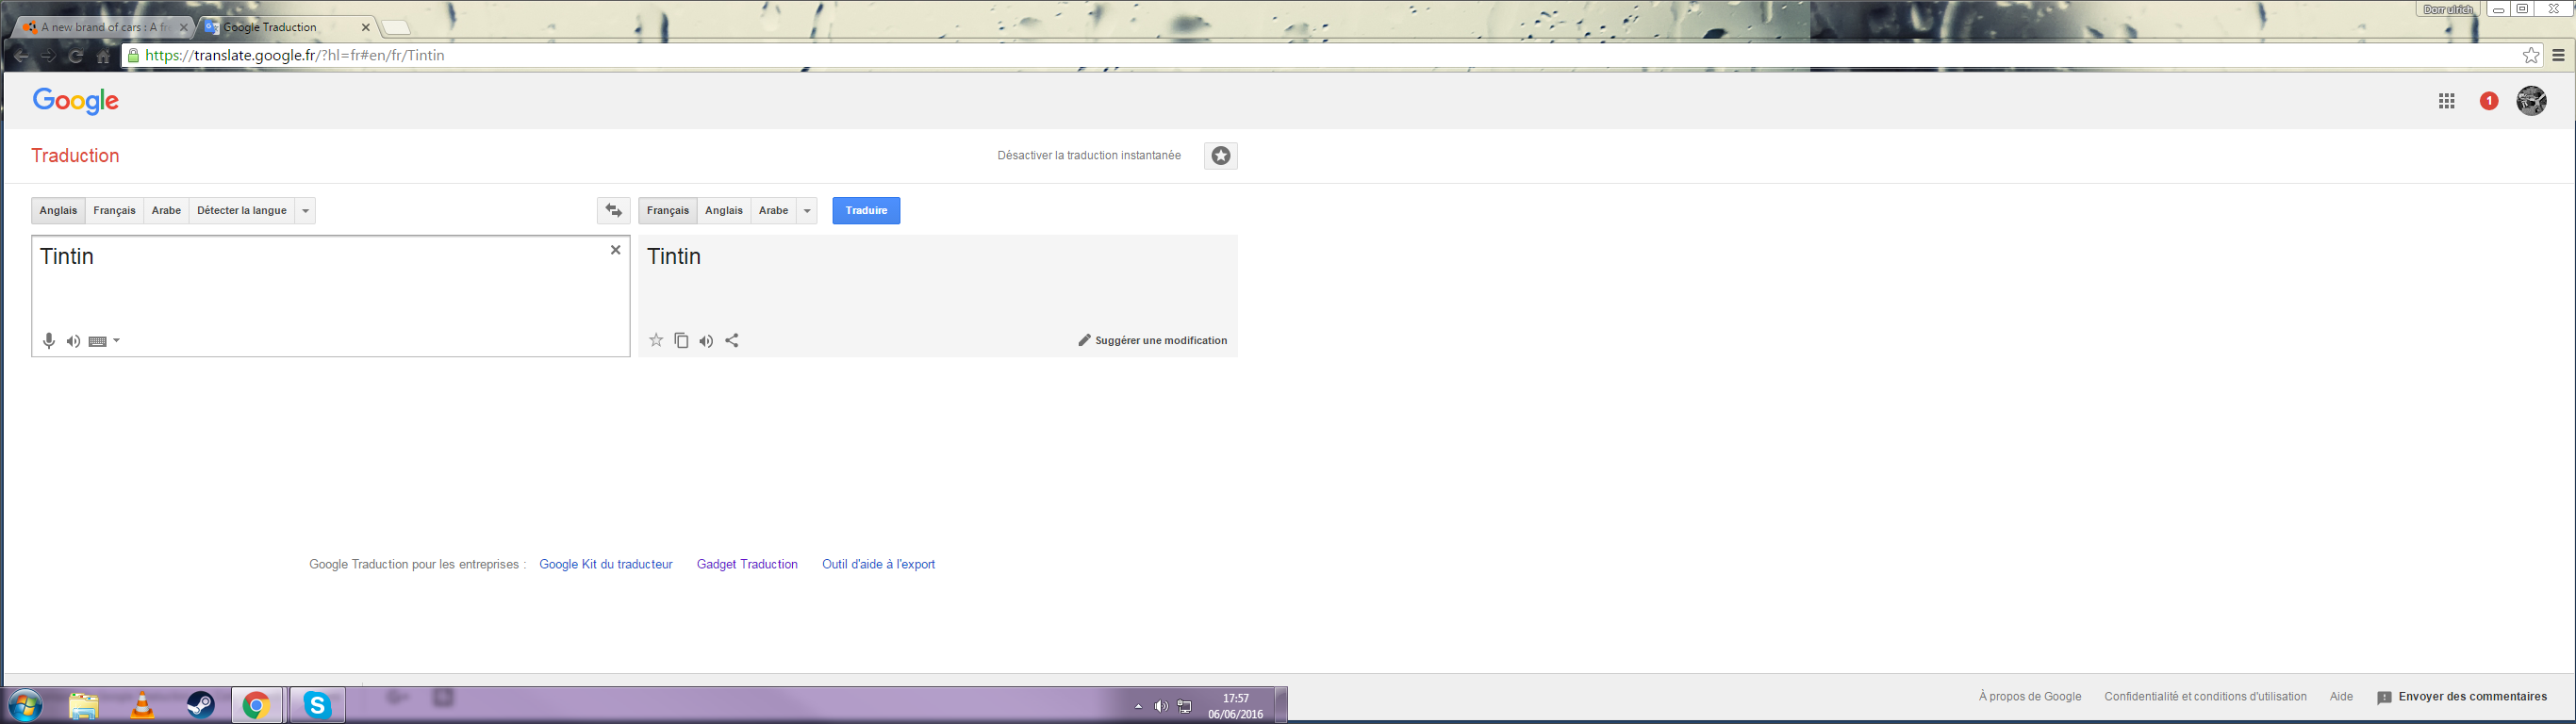The height and width of the screenshot is (724, 2576).
Task: Click the browser forward arrow
Action: [x=48, y=56]
